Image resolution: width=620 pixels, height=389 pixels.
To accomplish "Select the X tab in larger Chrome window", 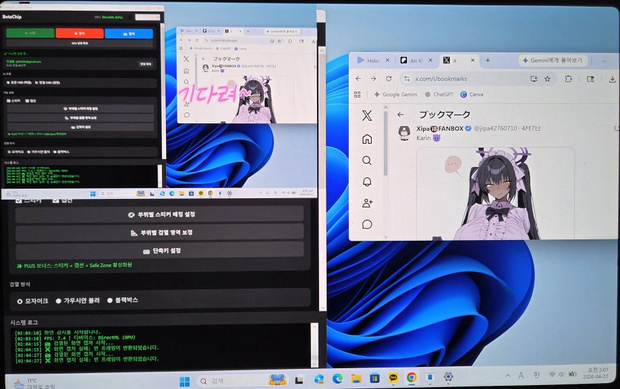I will coord(454,60).
